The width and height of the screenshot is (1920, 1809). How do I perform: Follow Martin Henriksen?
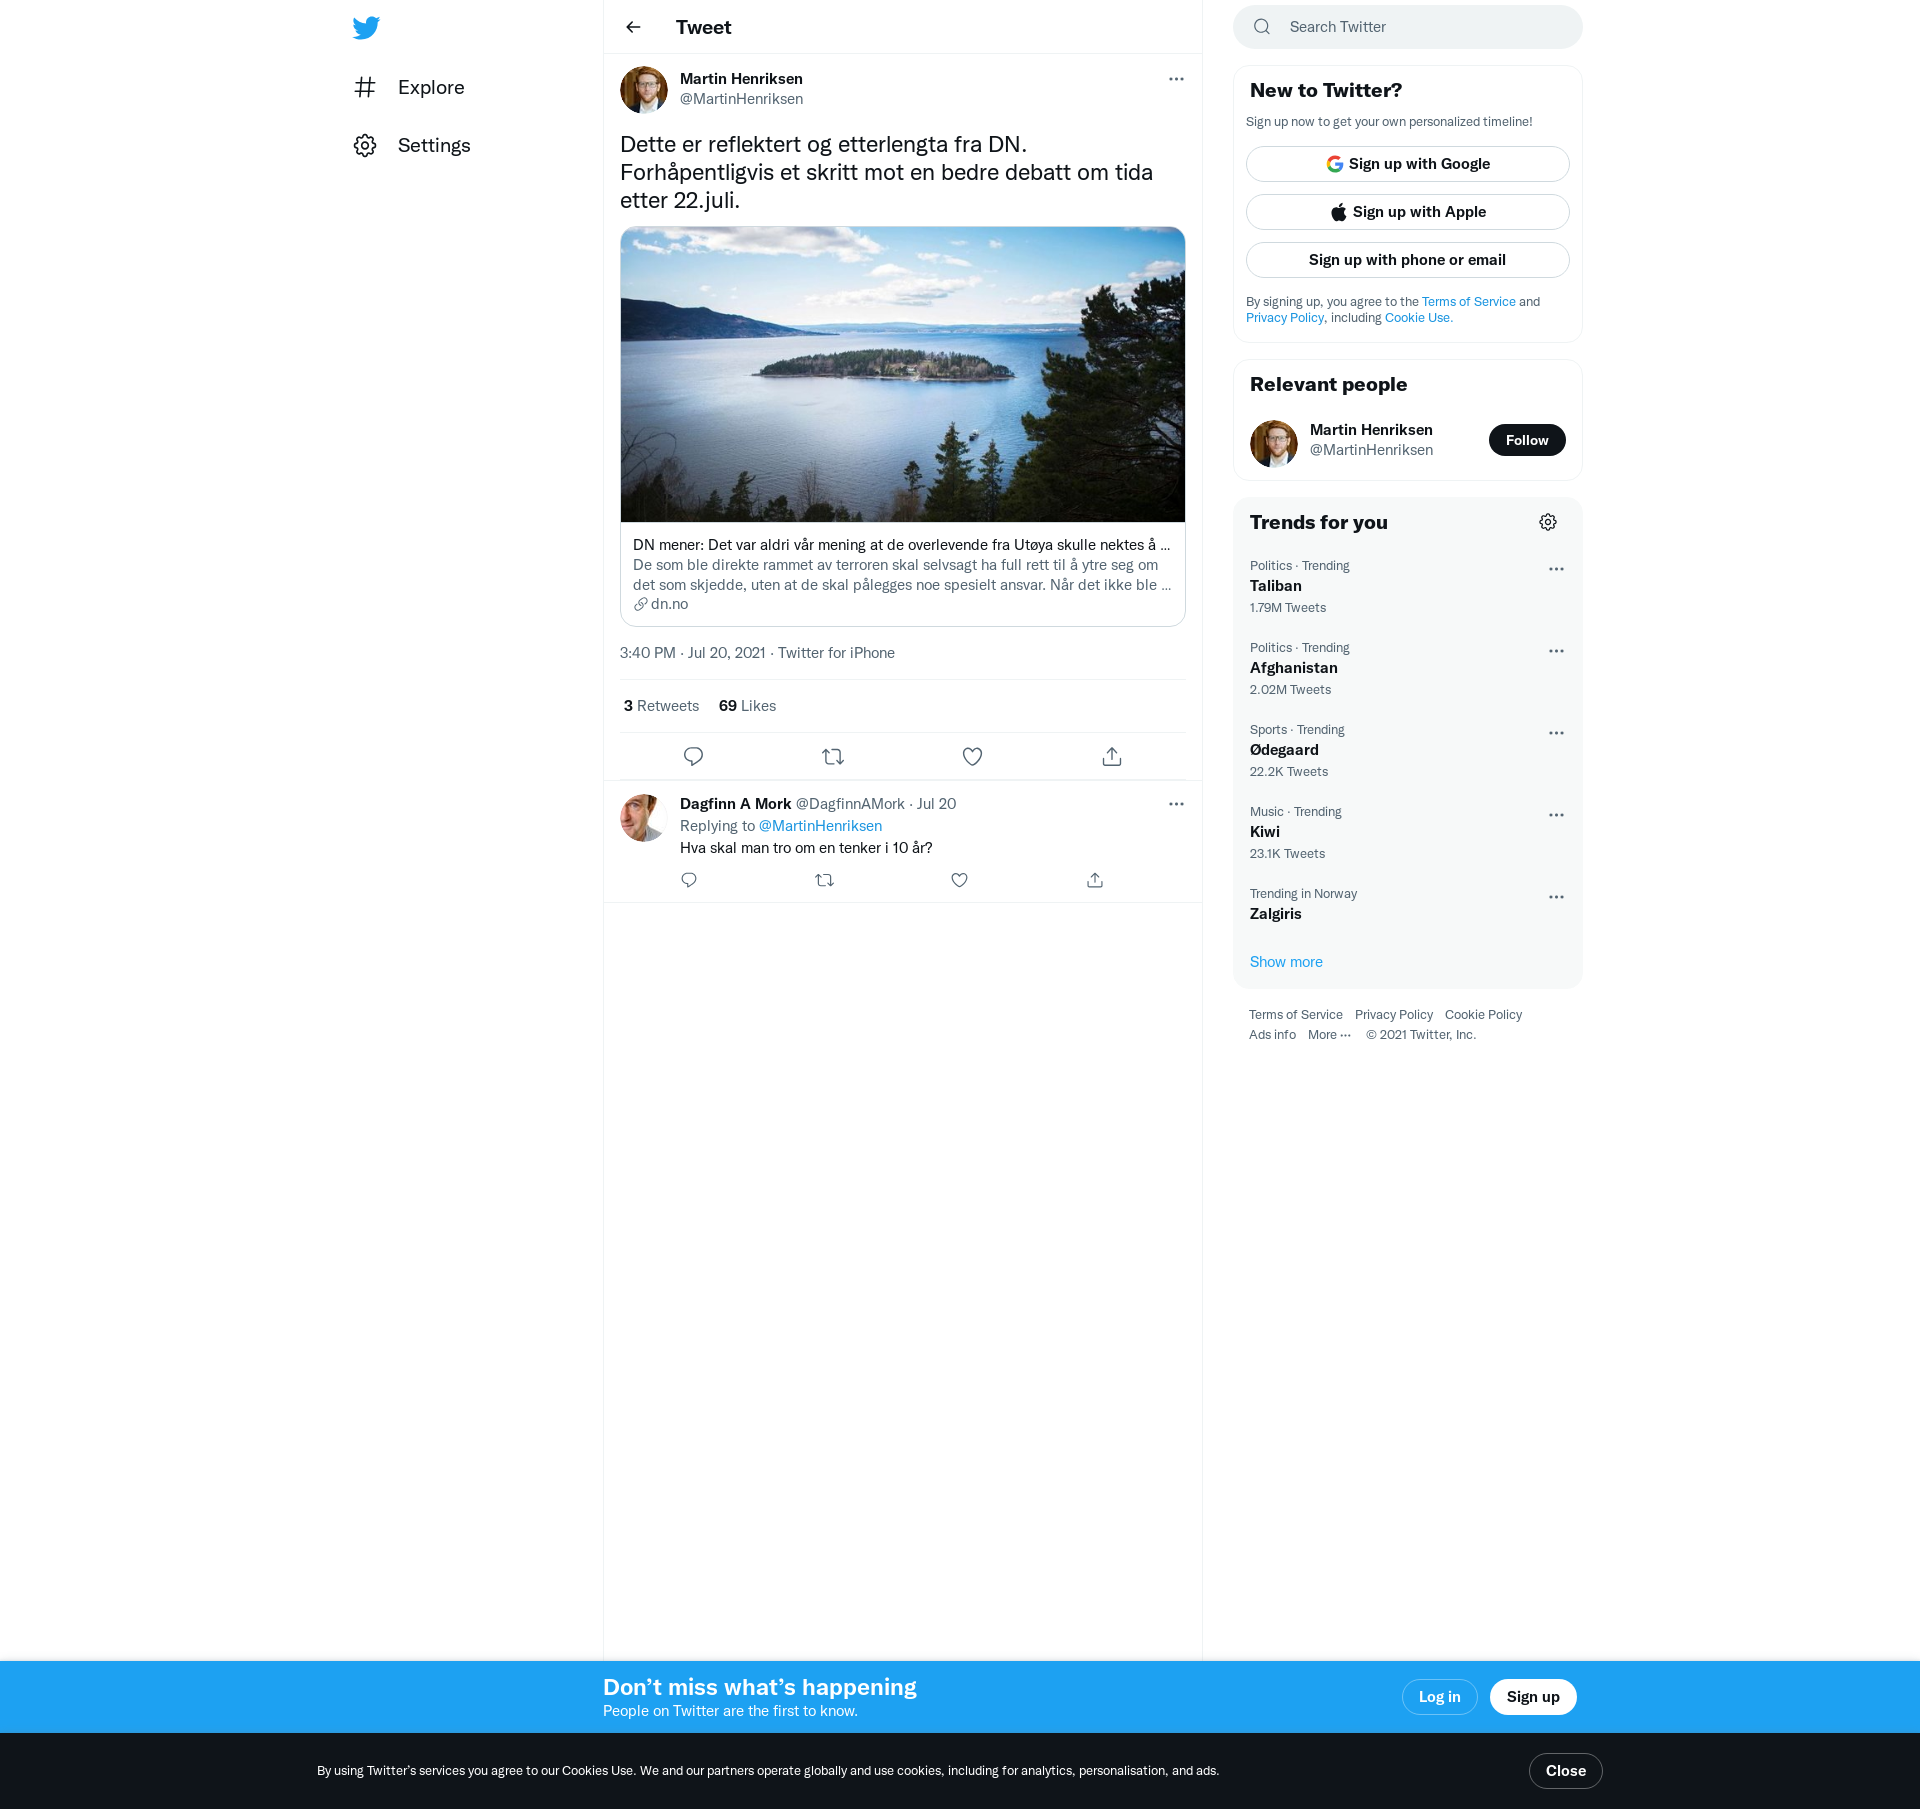pyautogui.click(x=1527, y=440)
